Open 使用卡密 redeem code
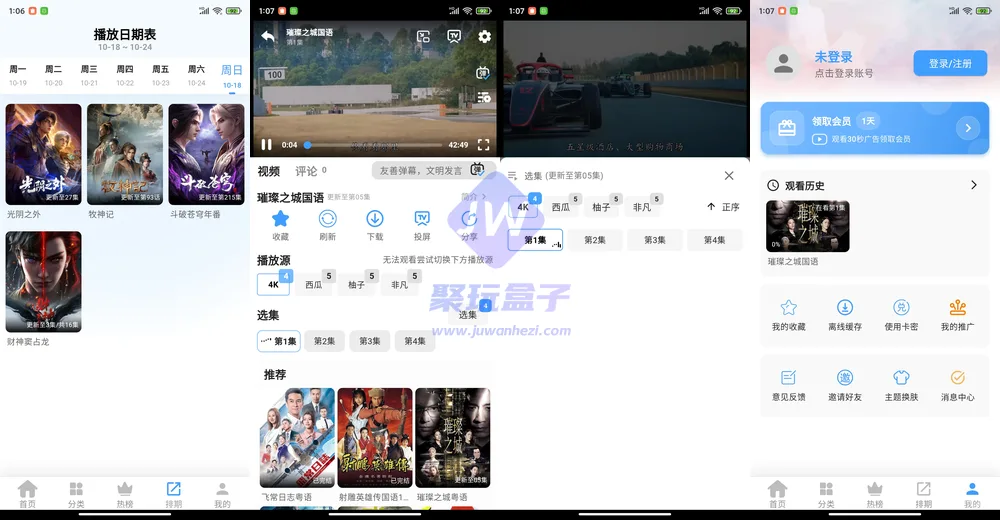Screen dimensions: 1000x520 (901, 315)
